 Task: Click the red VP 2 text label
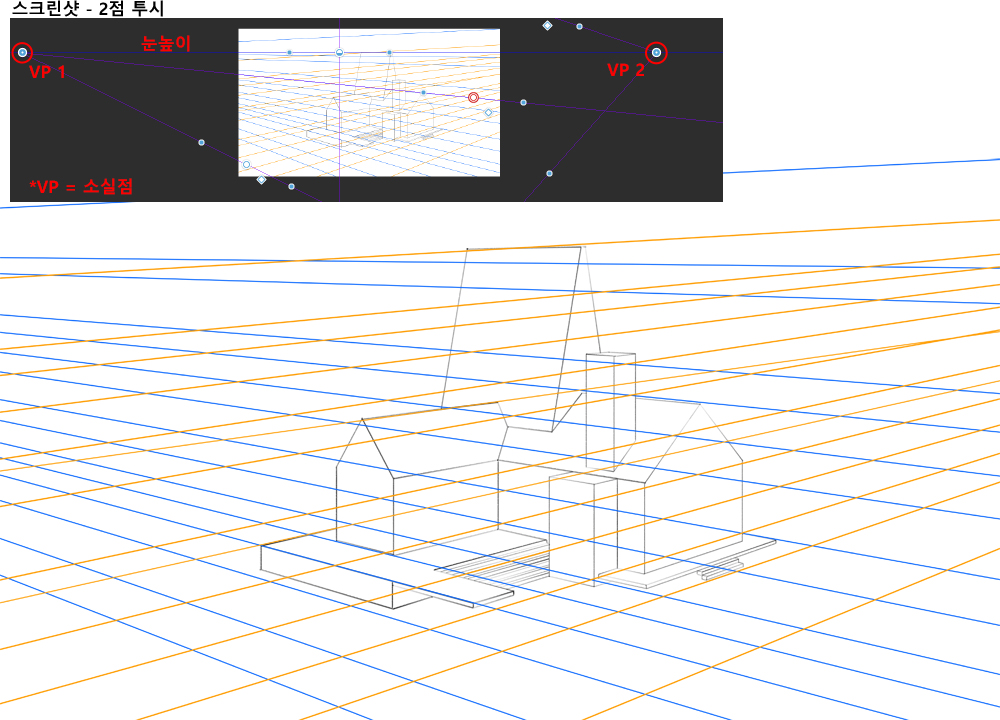(x=626, y=70)
